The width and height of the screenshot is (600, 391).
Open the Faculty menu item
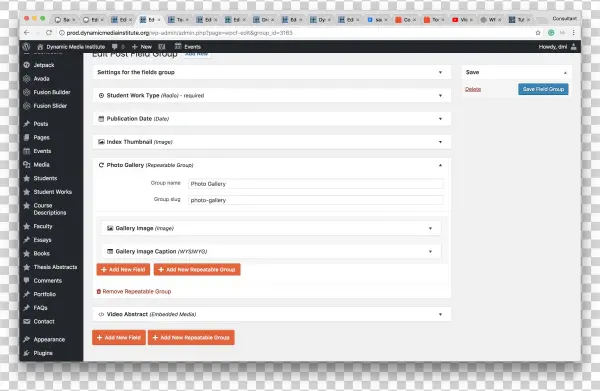(x=43, y=226)
